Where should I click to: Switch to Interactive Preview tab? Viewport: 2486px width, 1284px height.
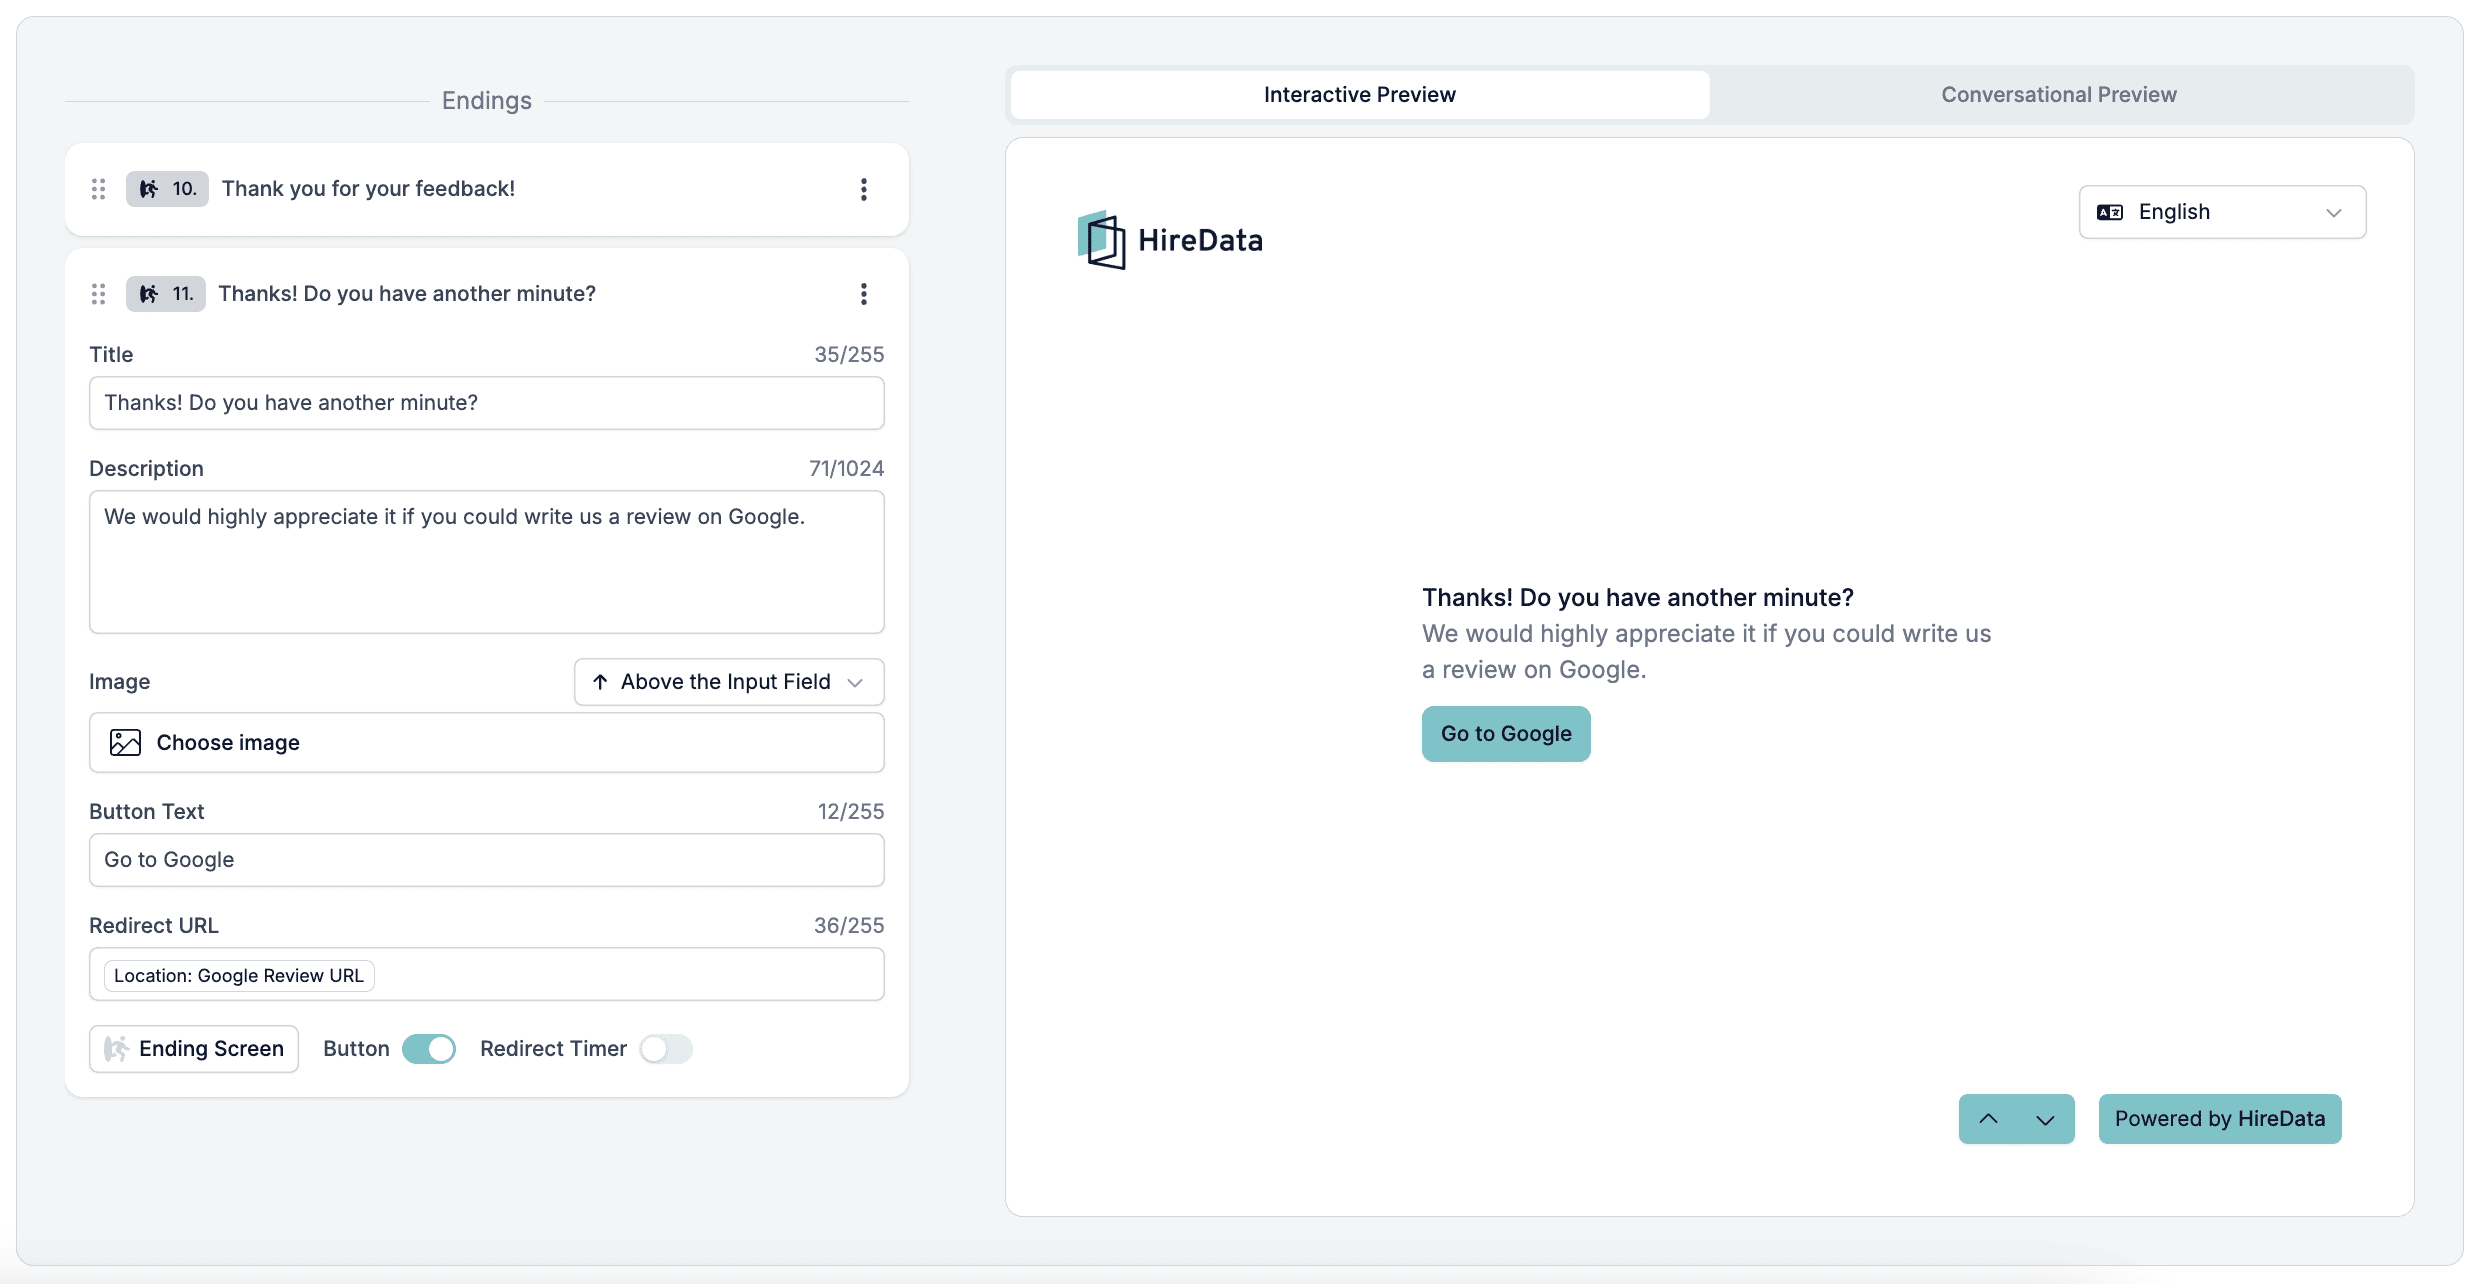[1360, 95]
